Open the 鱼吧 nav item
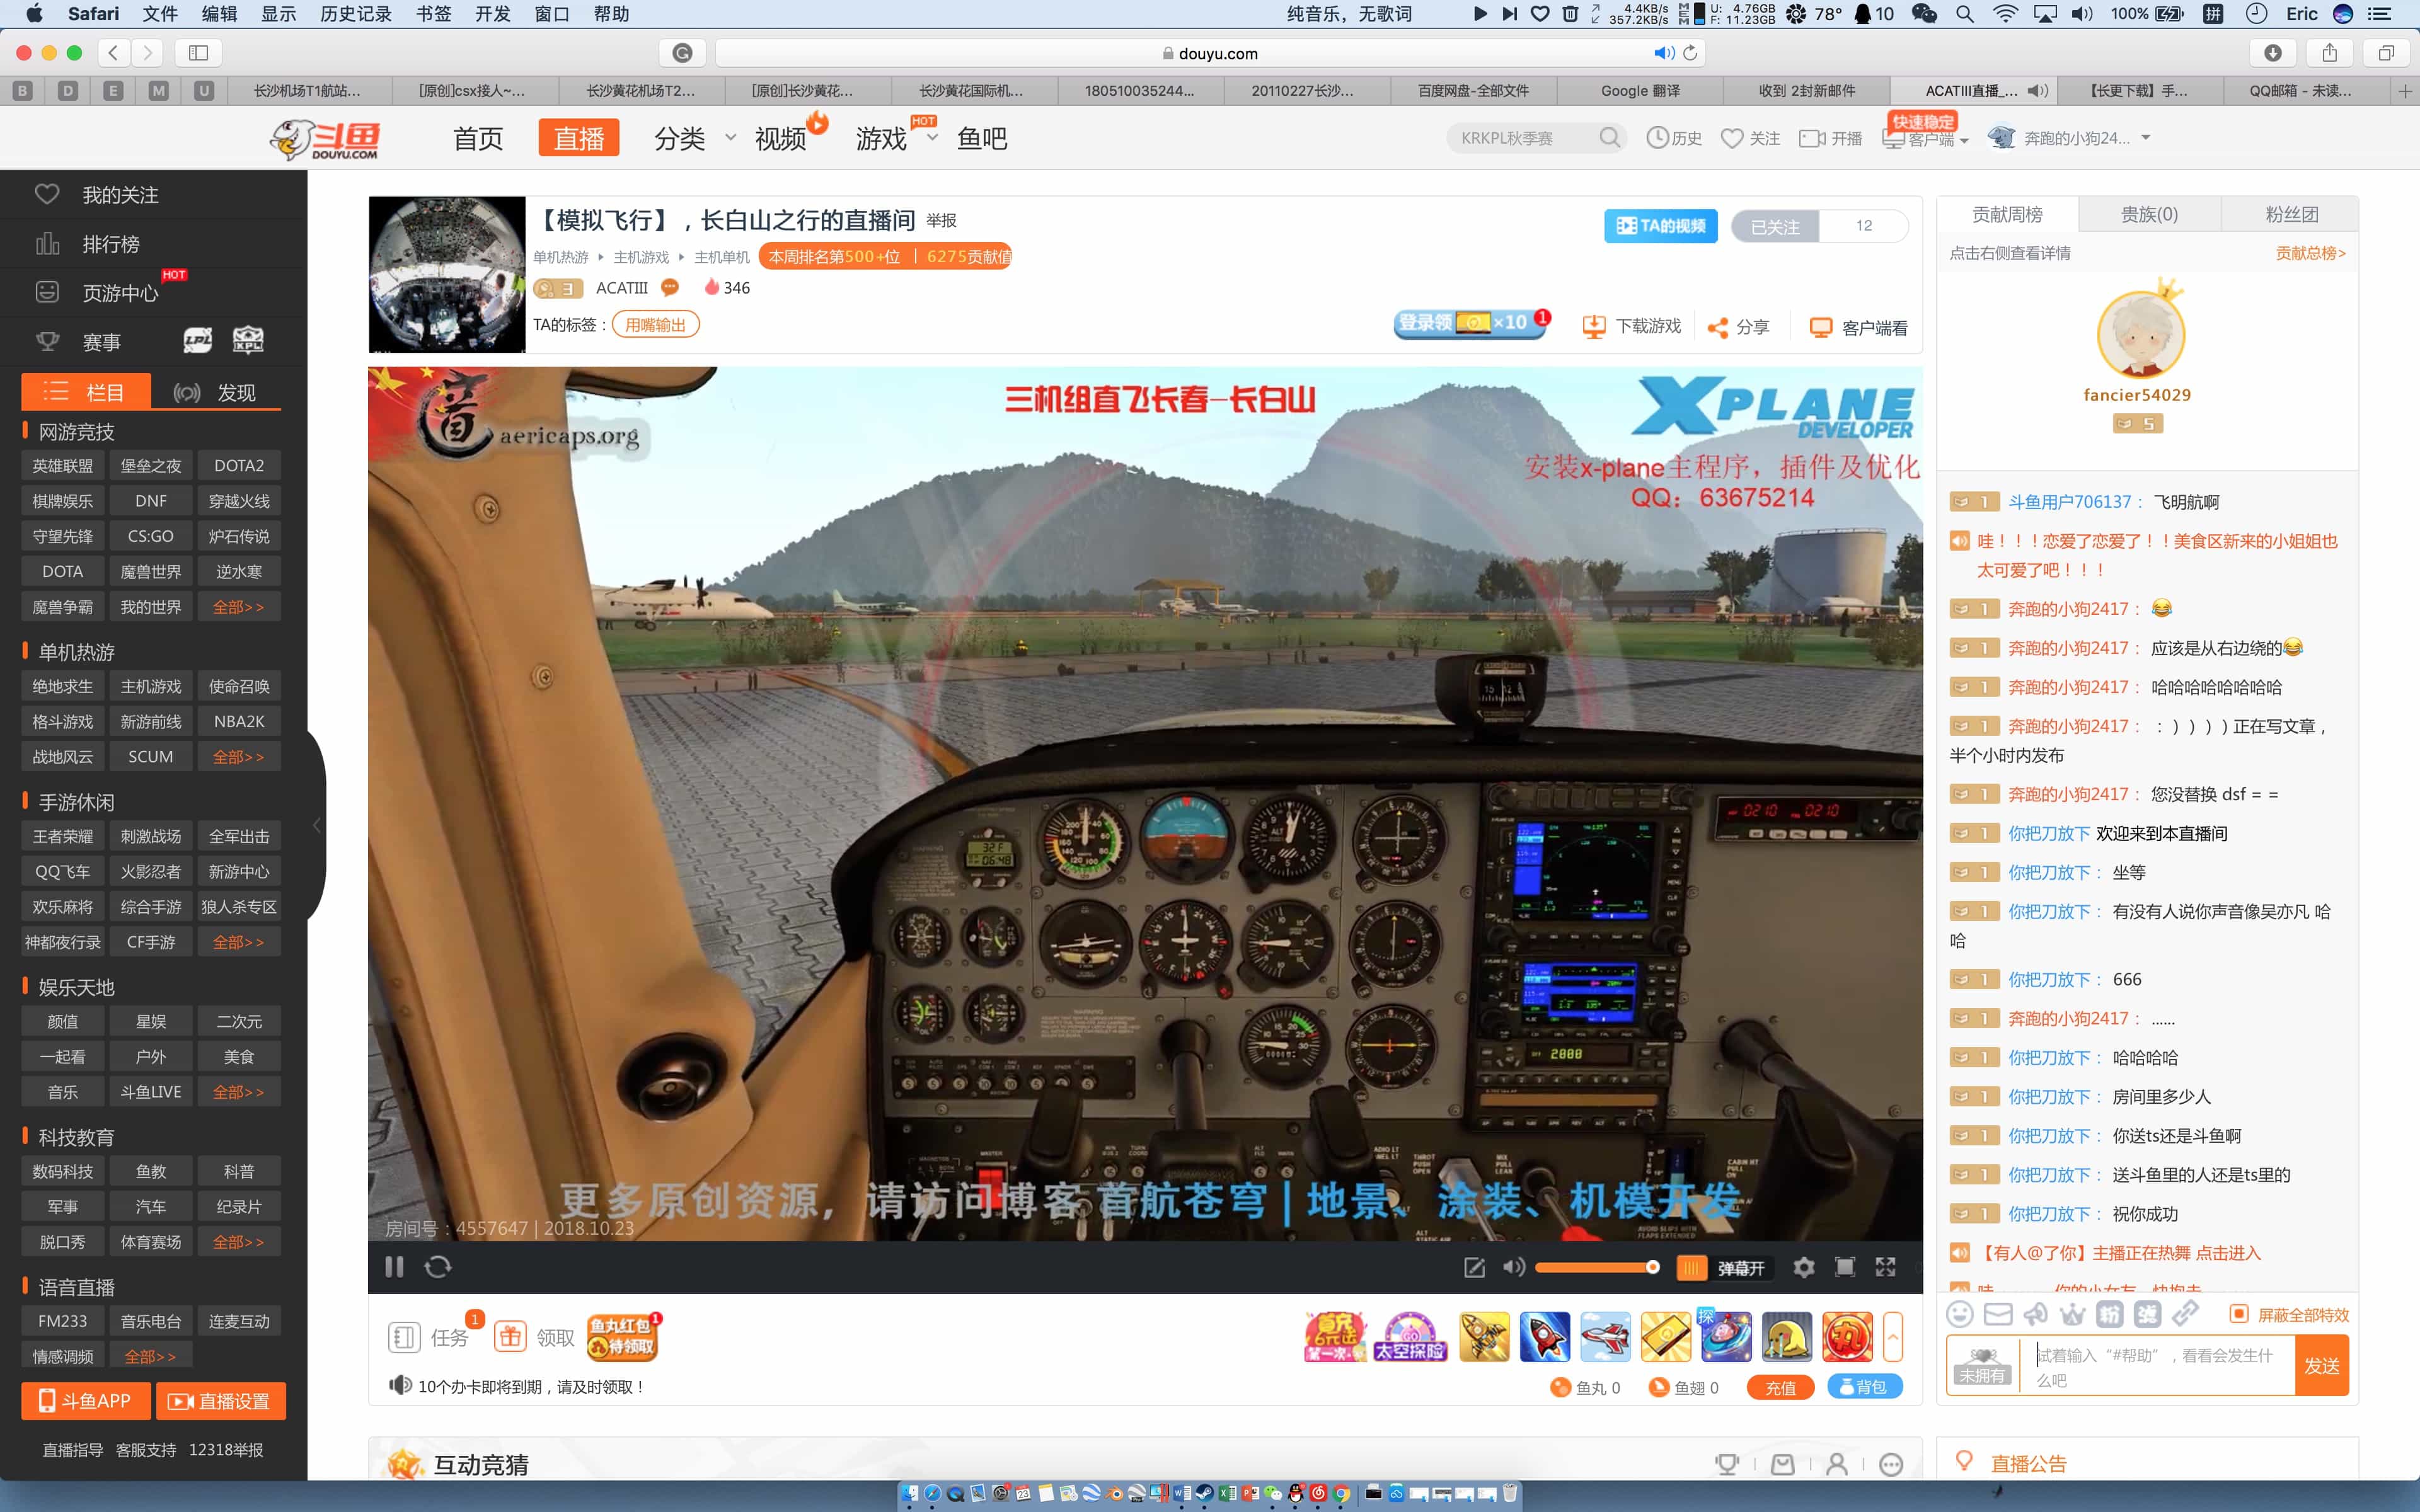2420x1512 pixels. click(982, 138)
